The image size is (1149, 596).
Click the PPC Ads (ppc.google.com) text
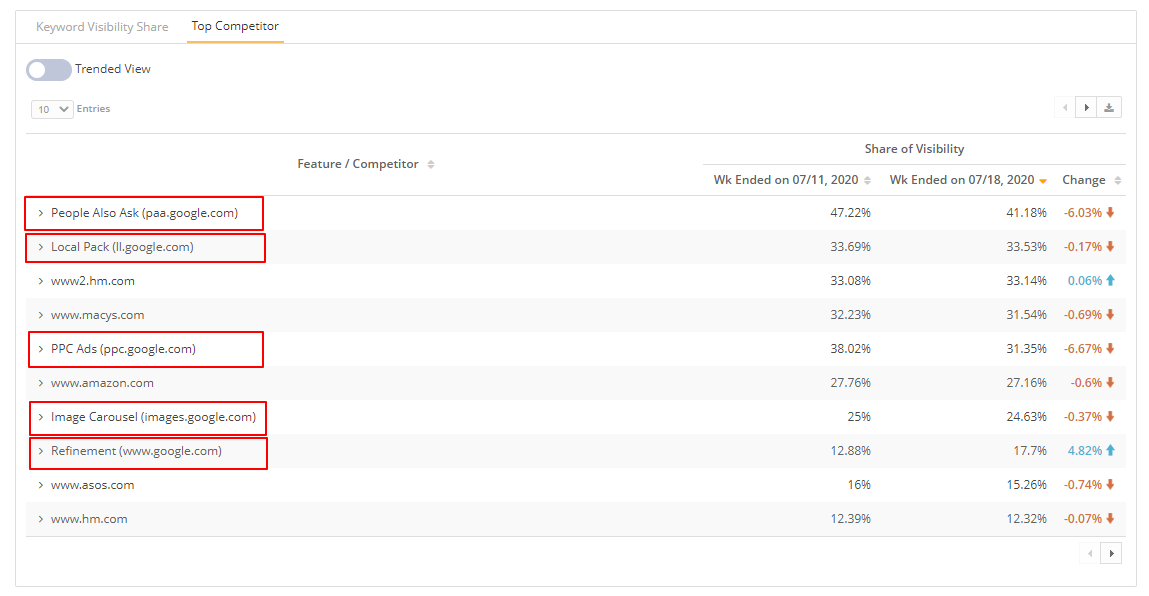[123, 349]
